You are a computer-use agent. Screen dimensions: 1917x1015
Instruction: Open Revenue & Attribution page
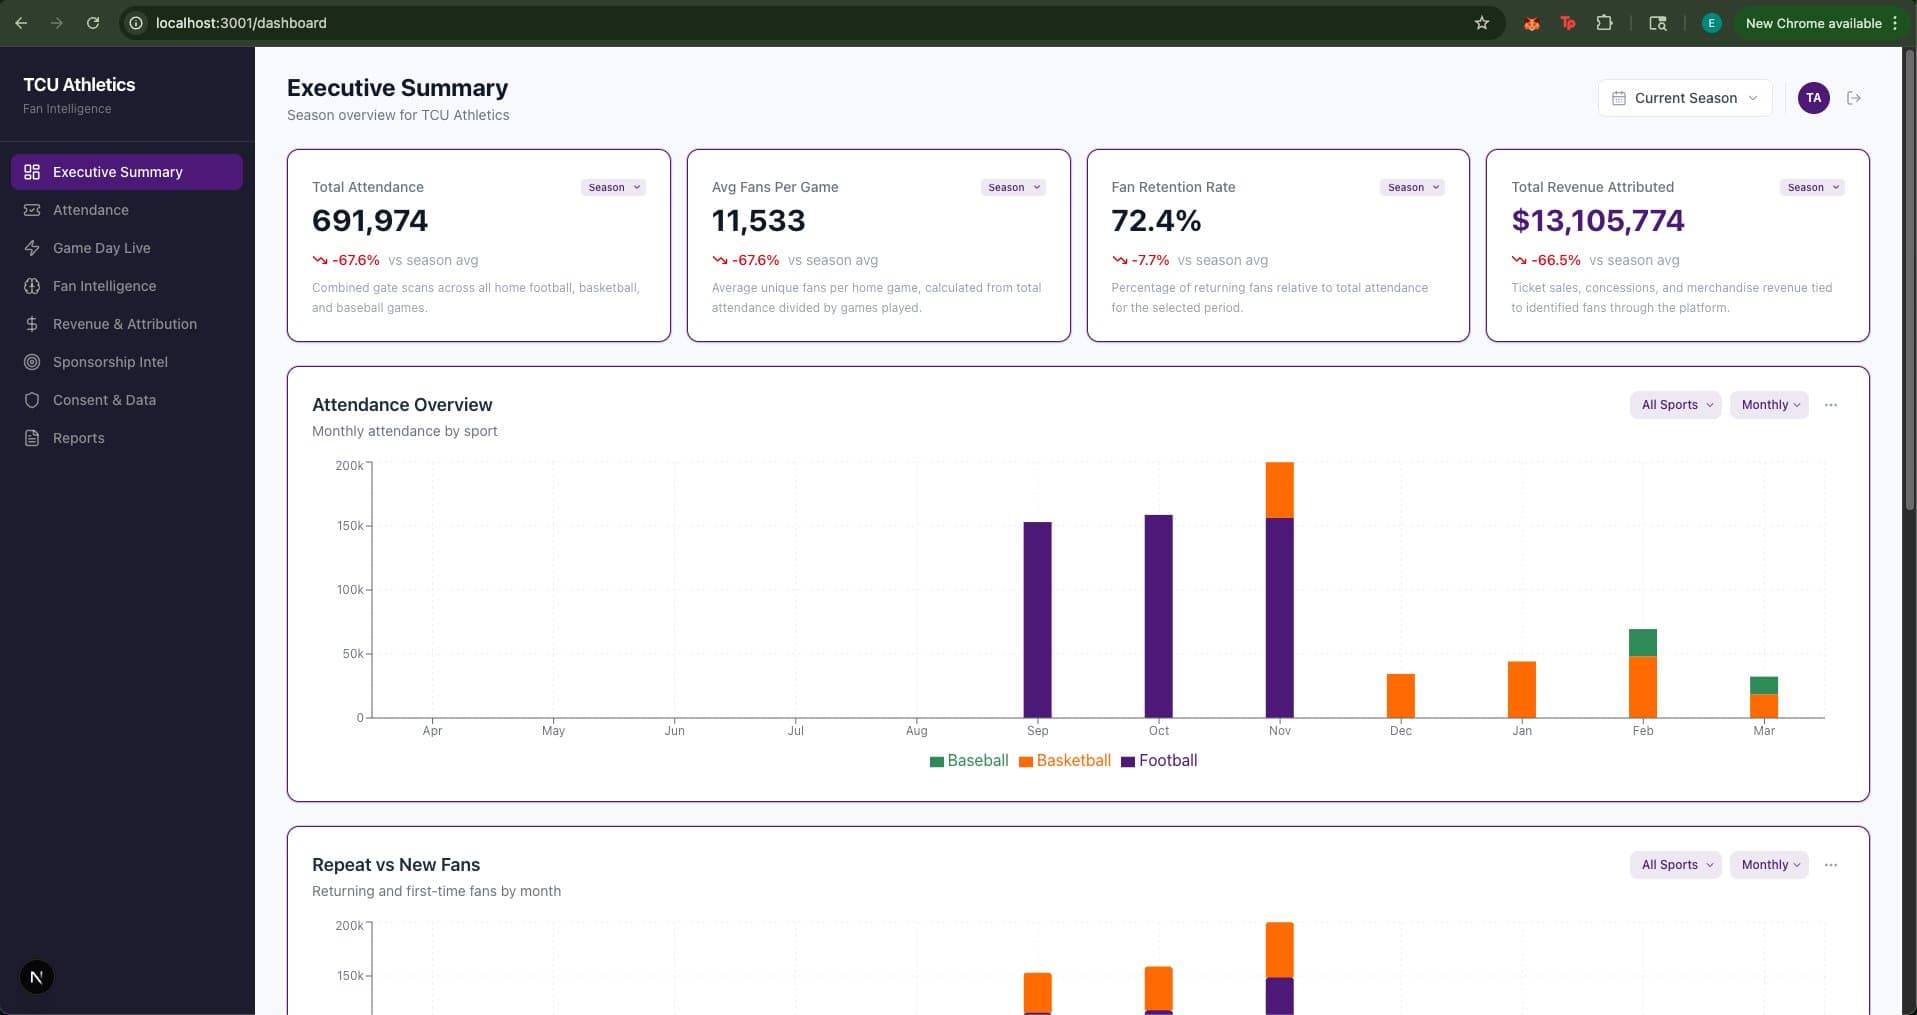click(x=127, y=324)
